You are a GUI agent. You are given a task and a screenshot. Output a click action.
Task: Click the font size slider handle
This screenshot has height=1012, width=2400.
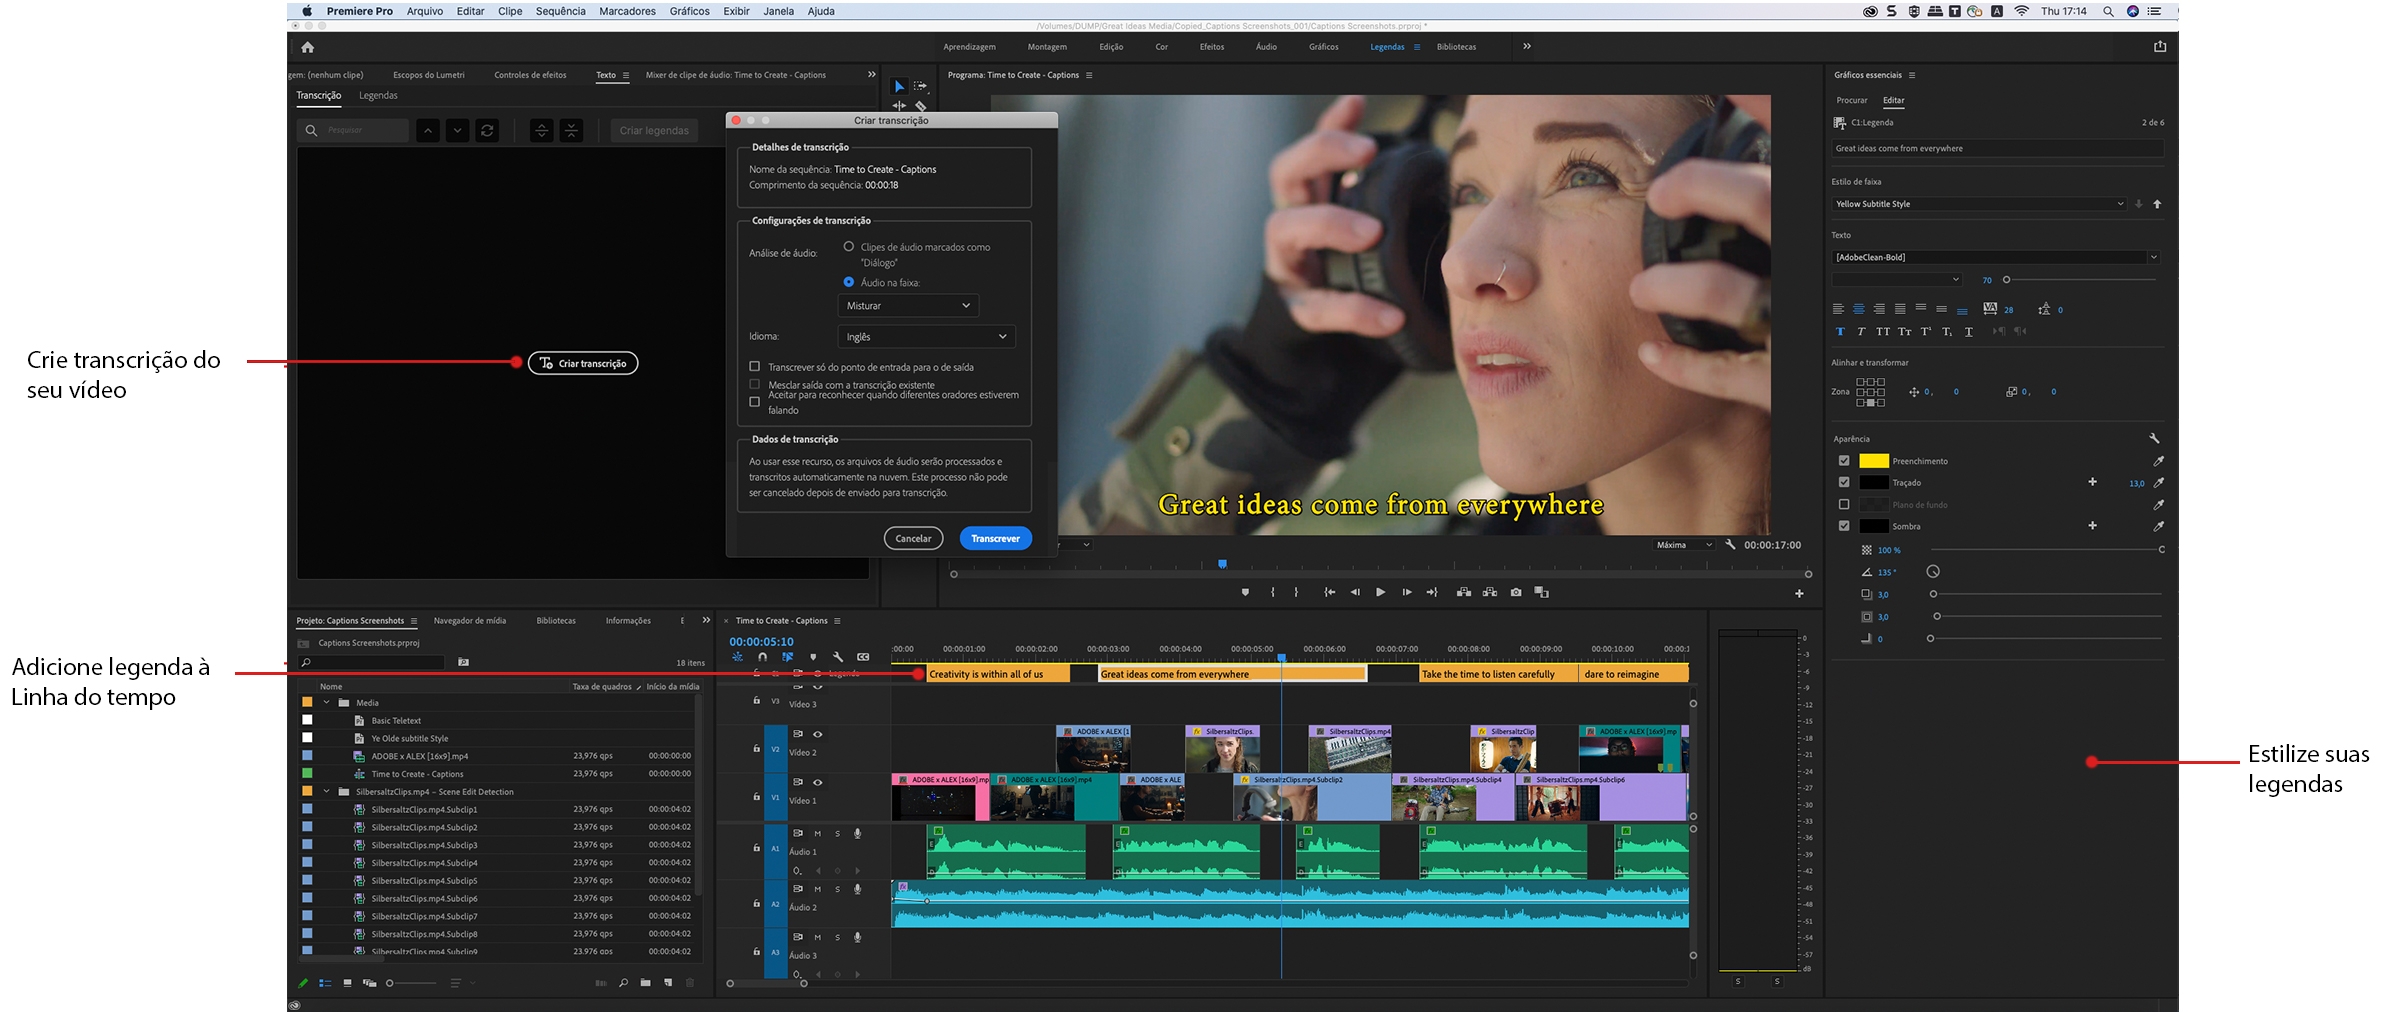pos(2006,280)
